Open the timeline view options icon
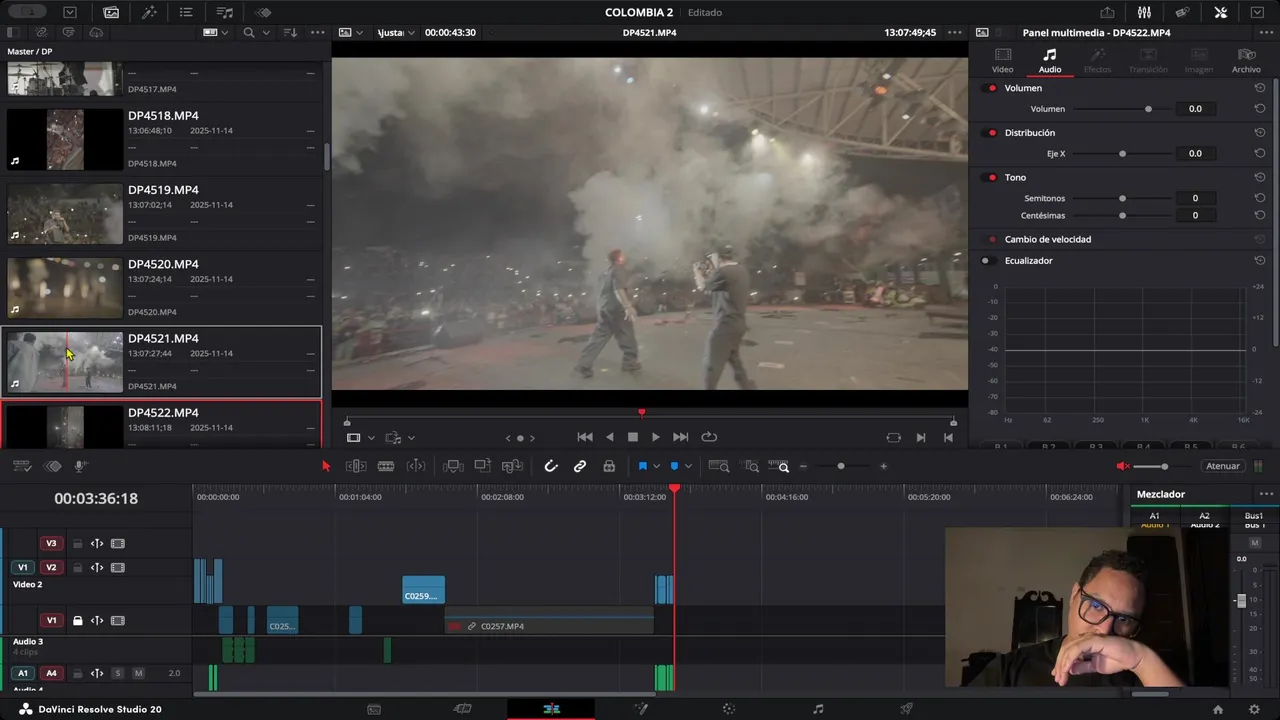 [21, 466]
